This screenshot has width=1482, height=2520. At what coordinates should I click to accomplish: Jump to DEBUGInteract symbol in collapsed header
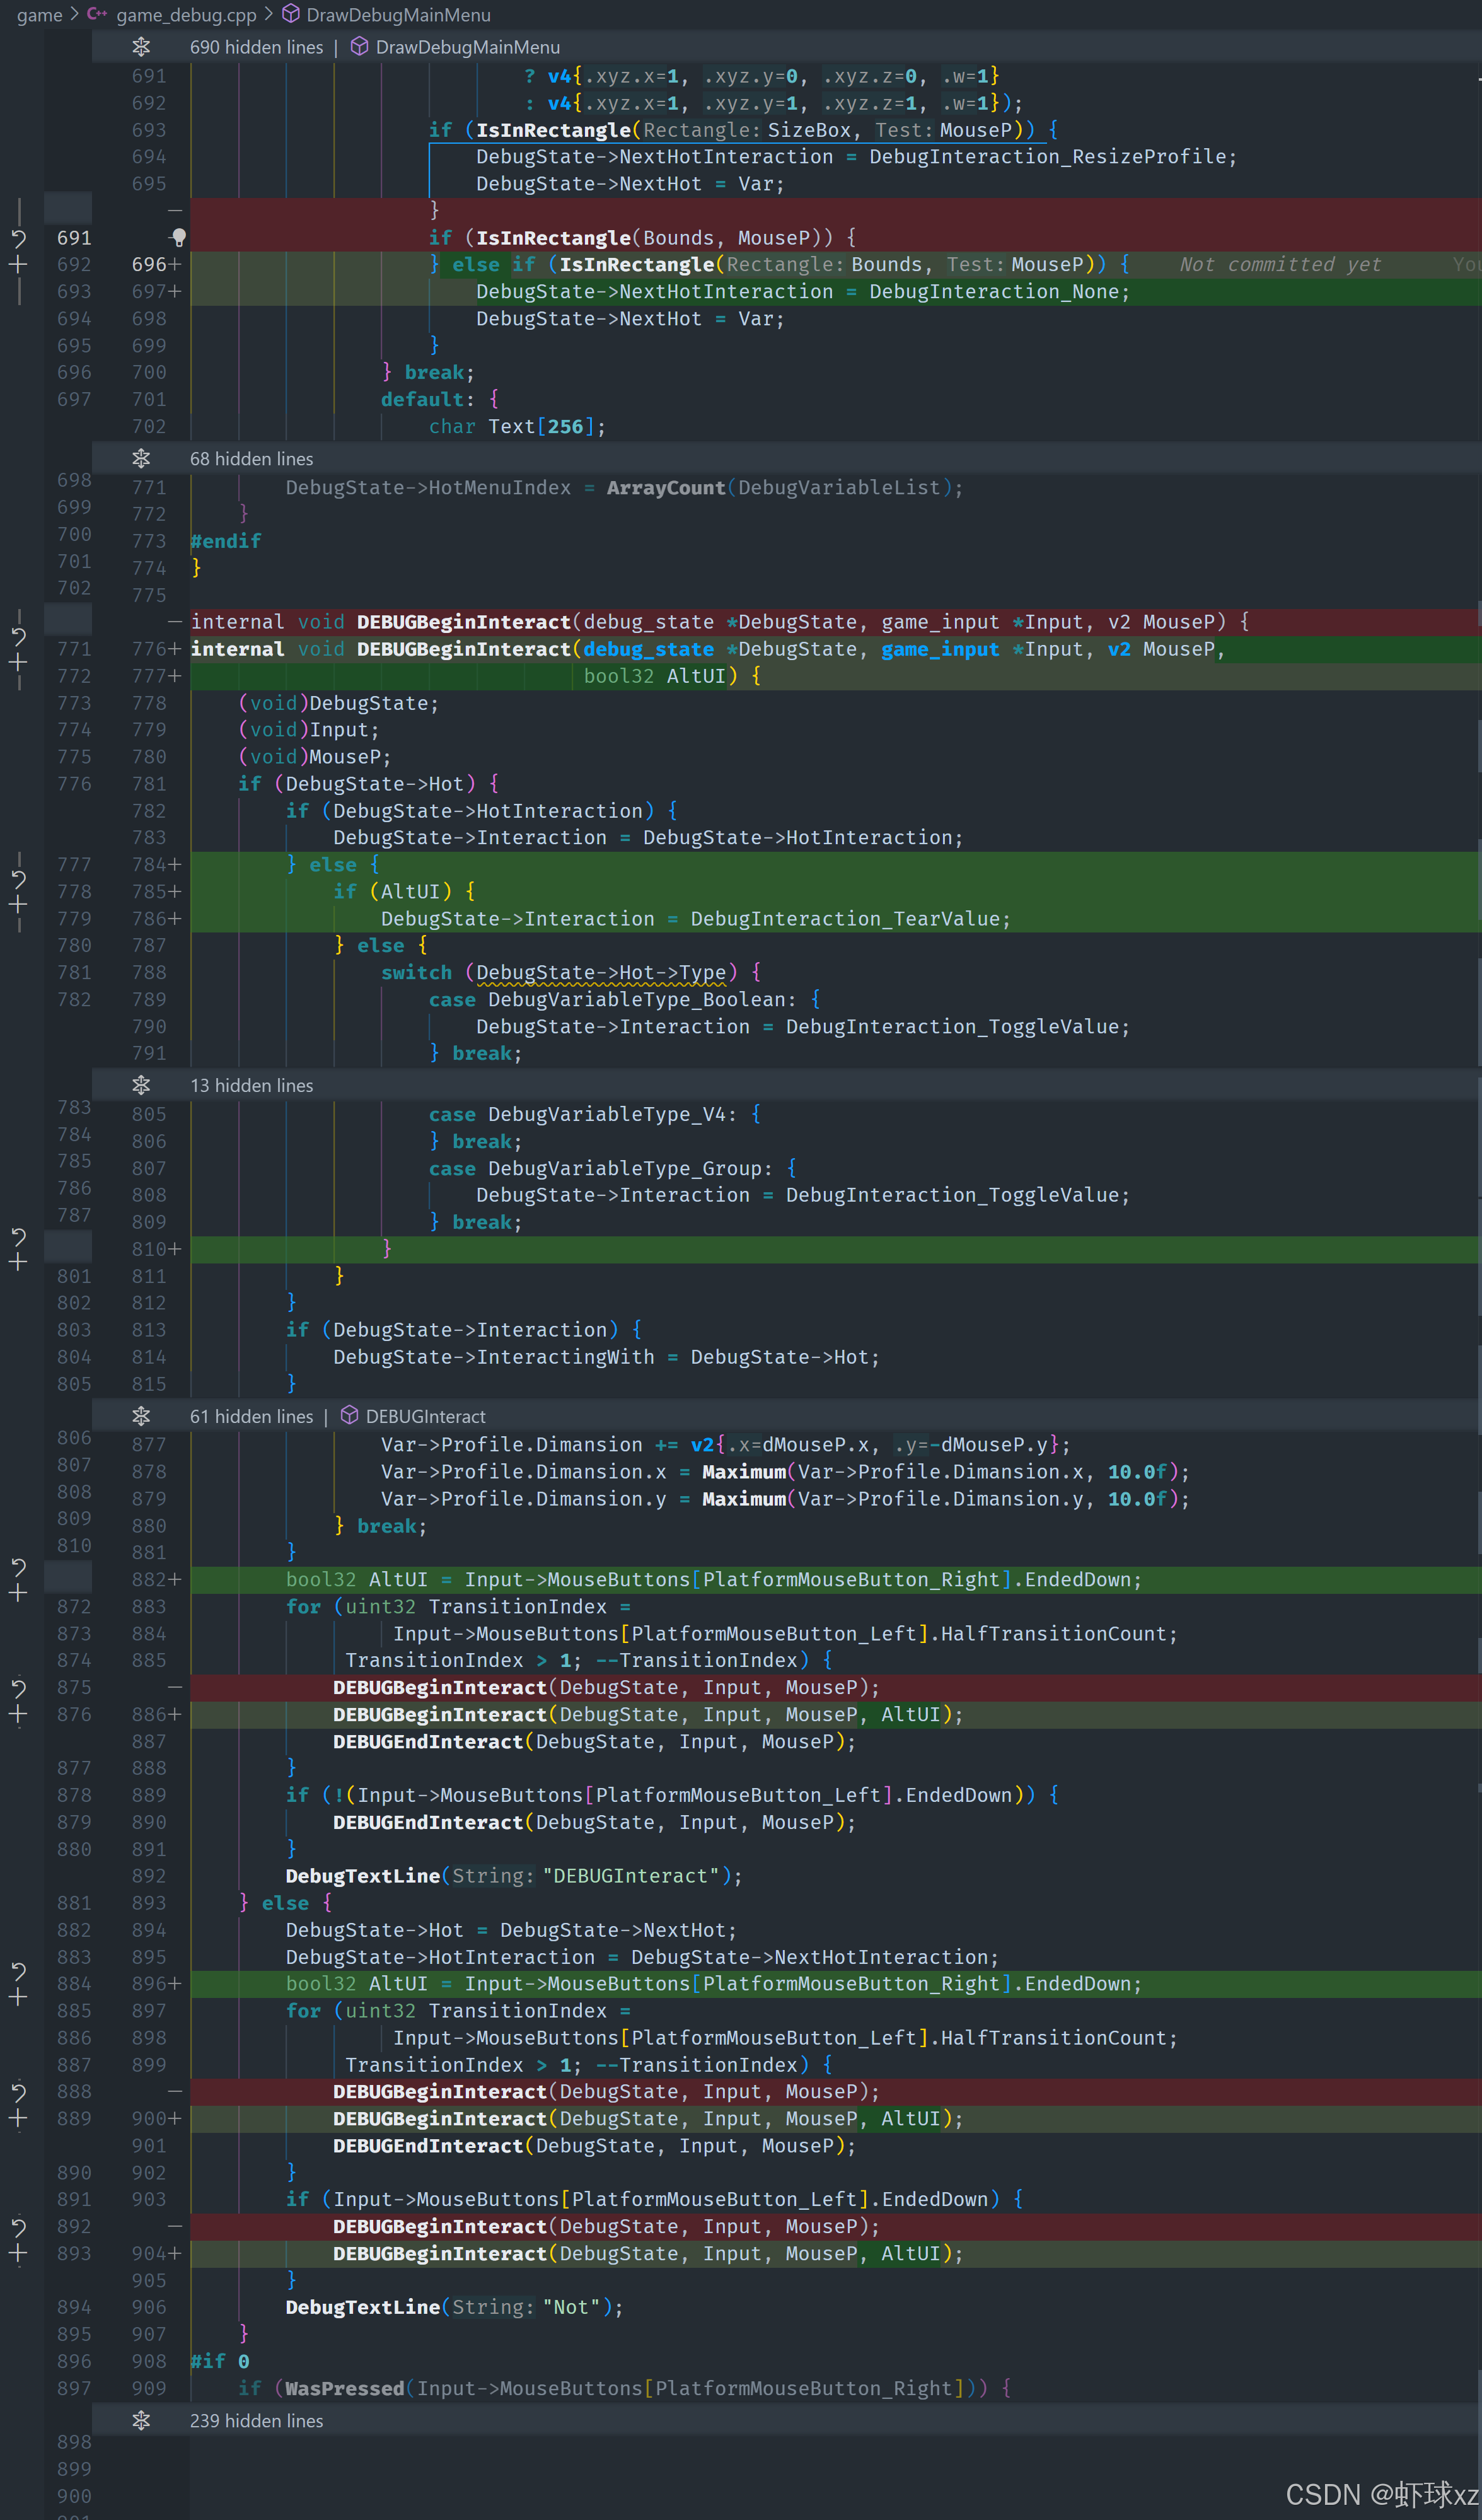pyautogui.click(x=425, y=1416)
